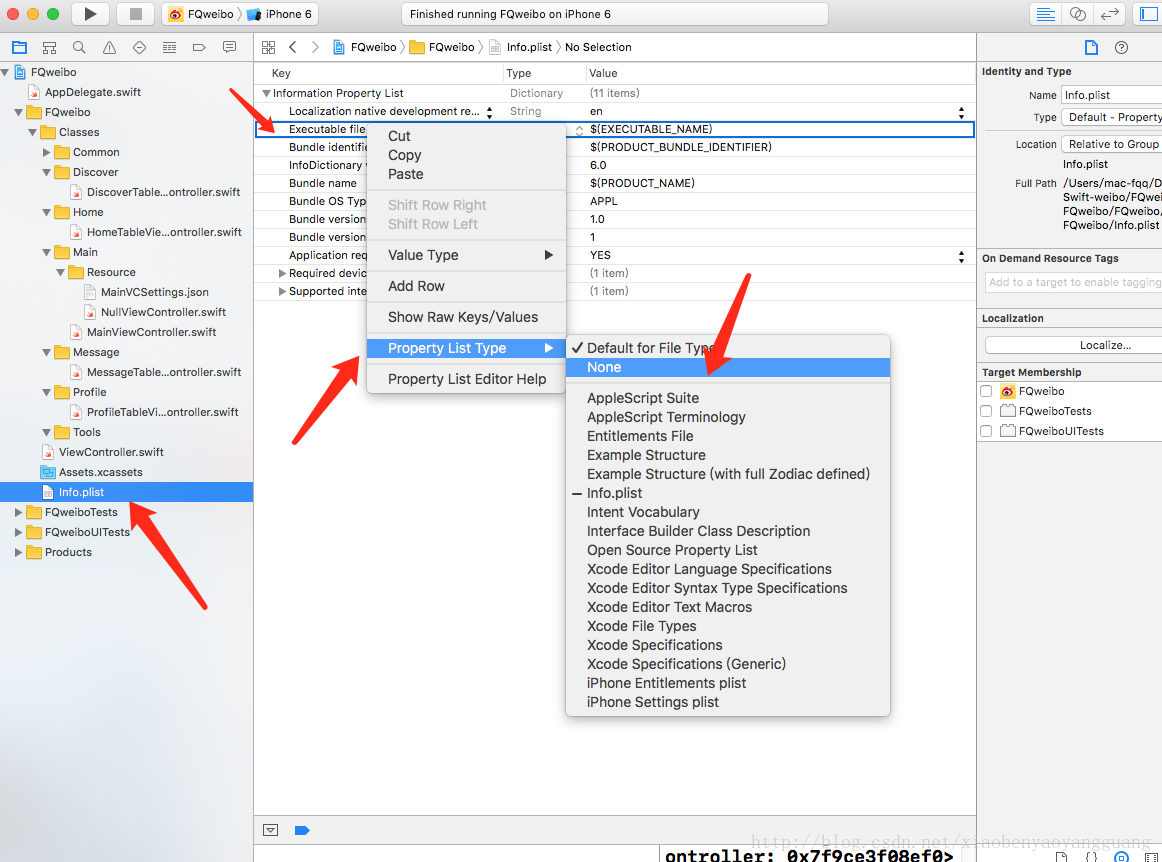Viewport: 1162px width, 862px height.
Task: Choose Entitlements File from submenu
Action: tap(640, 437)
